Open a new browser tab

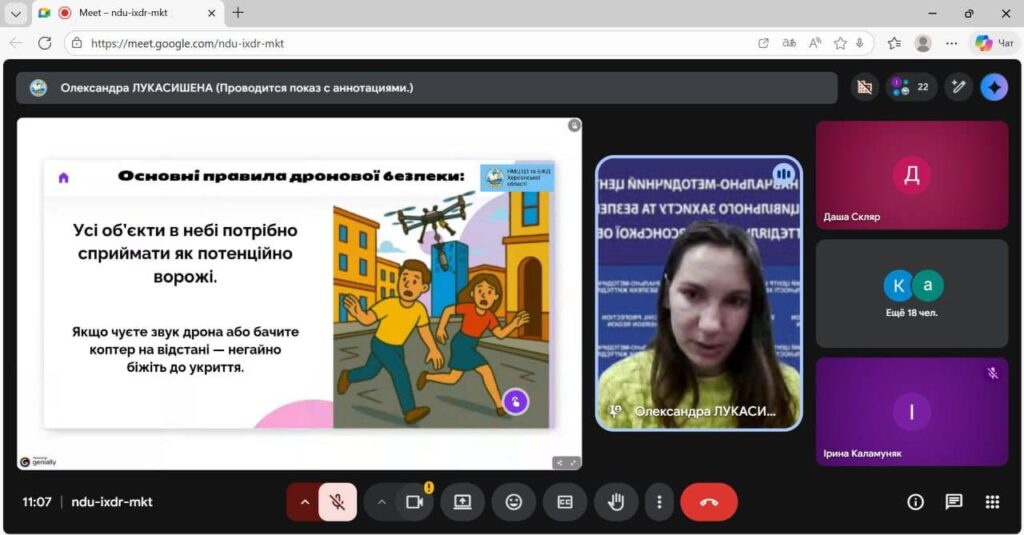click(238, 13)
